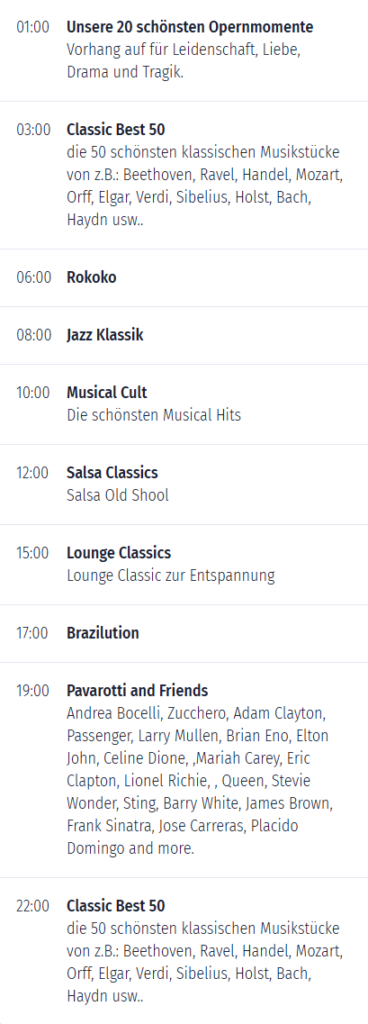
Task: Click the Salsa Old Shool description
Action: coord(117,496)
